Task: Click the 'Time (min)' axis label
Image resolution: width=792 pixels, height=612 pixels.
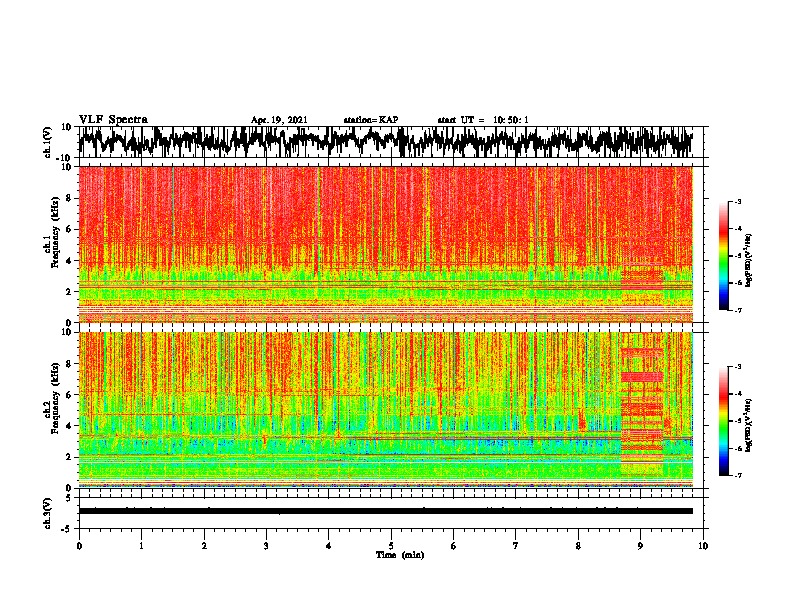Action: pos(400,555)
